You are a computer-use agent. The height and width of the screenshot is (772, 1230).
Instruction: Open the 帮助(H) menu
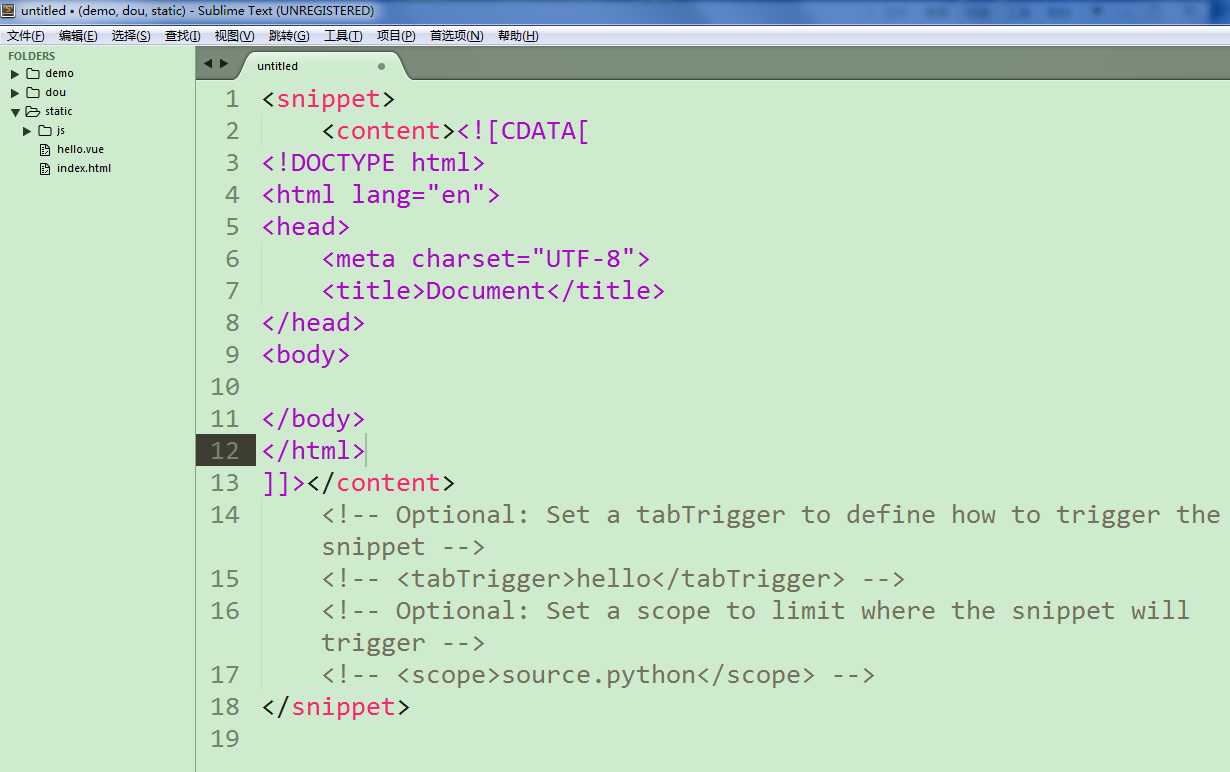[x=517, y=36]
